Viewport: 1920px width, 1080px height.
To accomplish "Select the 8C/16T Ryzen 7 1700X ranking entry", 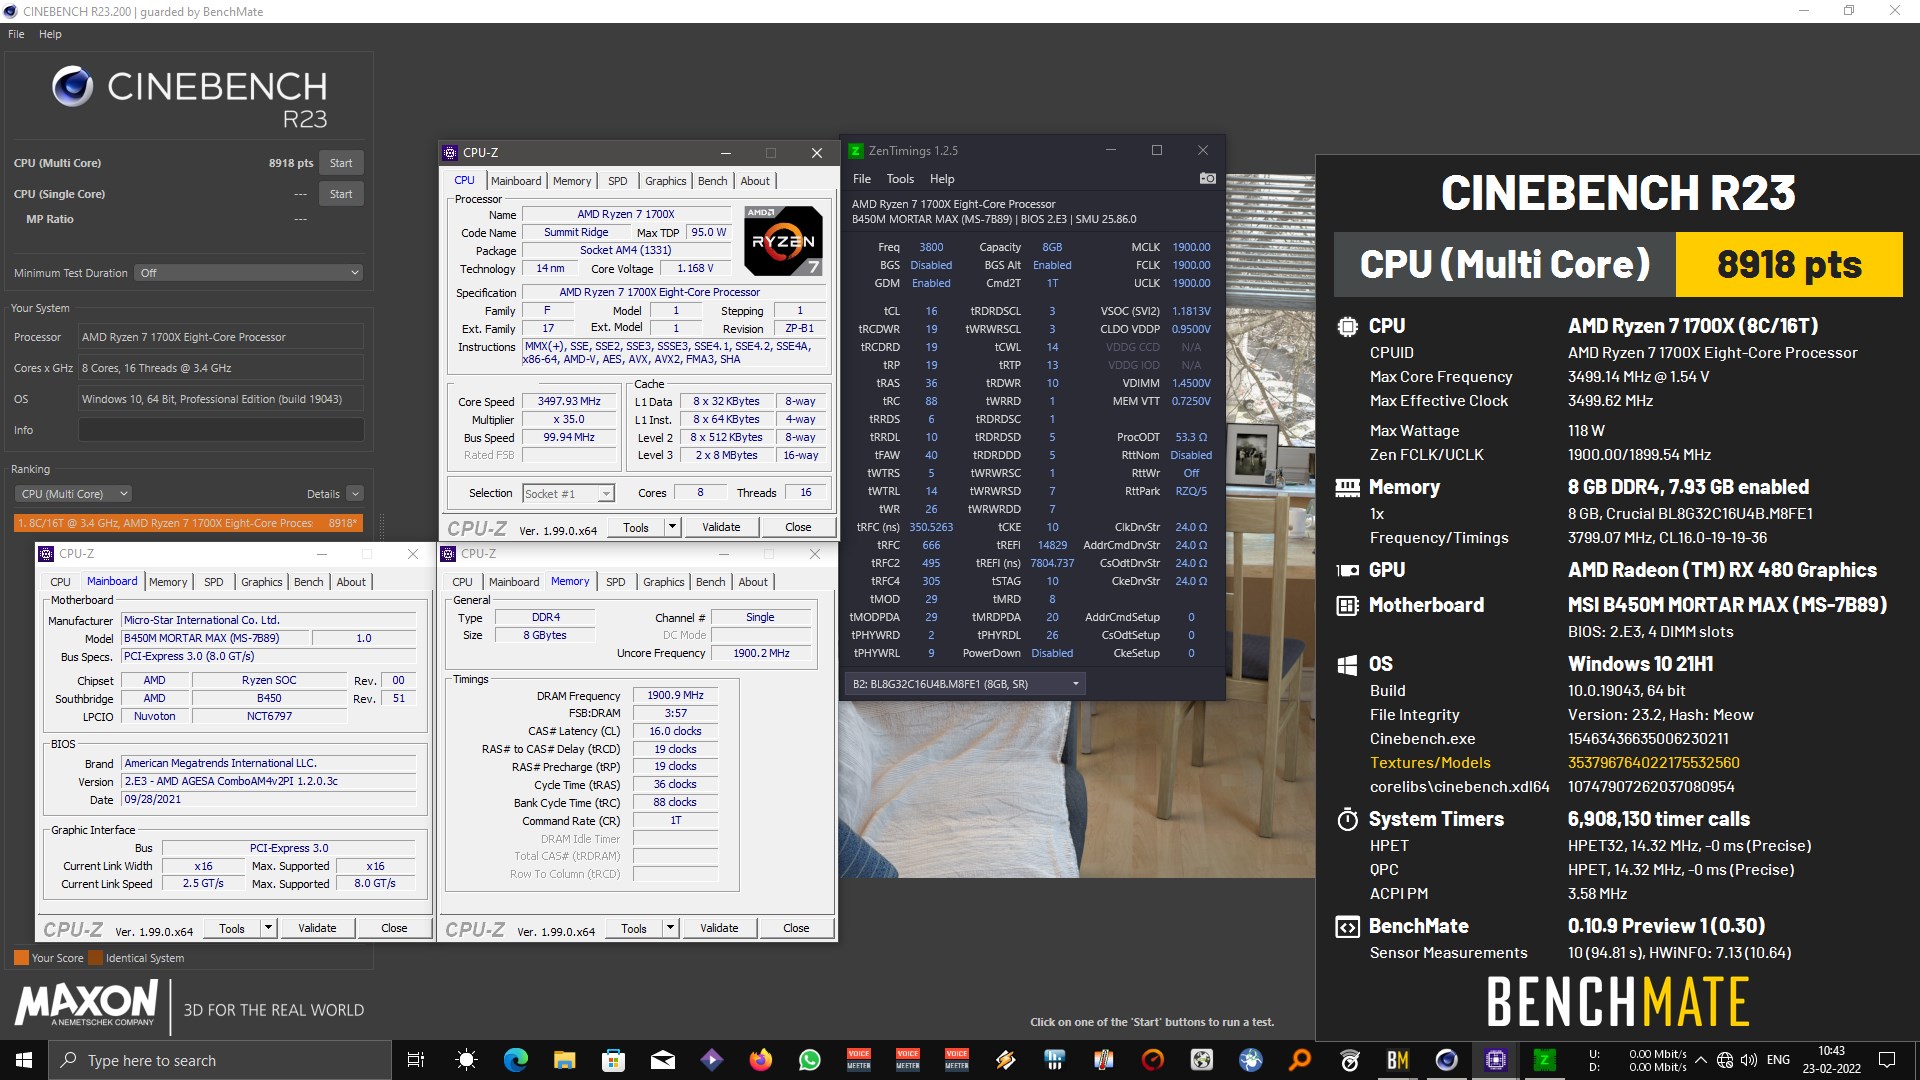I will pyautogui.click(x=188, y=523).
